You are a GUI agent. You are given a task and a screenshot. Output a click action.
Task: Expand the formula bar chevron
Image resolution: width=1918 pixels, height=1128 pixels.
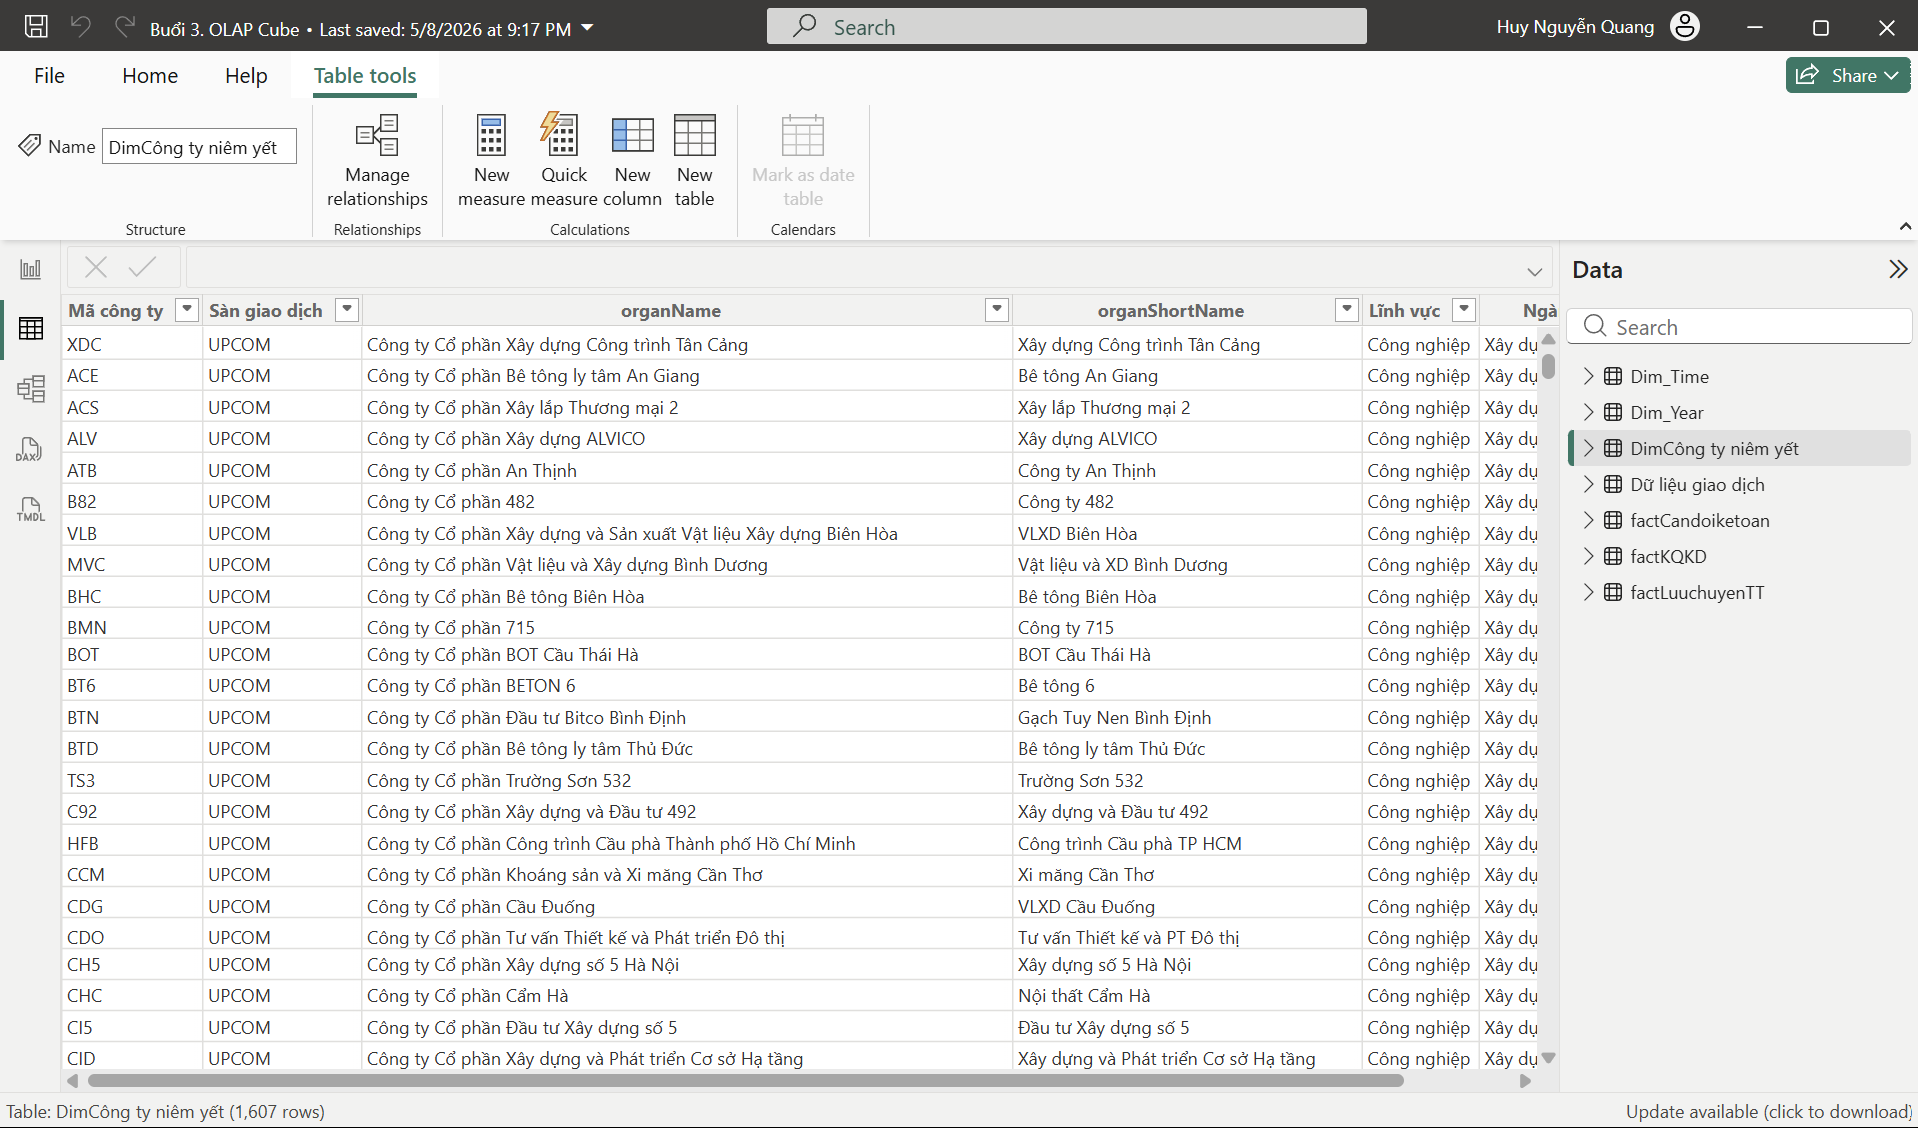click(1534, 271)
